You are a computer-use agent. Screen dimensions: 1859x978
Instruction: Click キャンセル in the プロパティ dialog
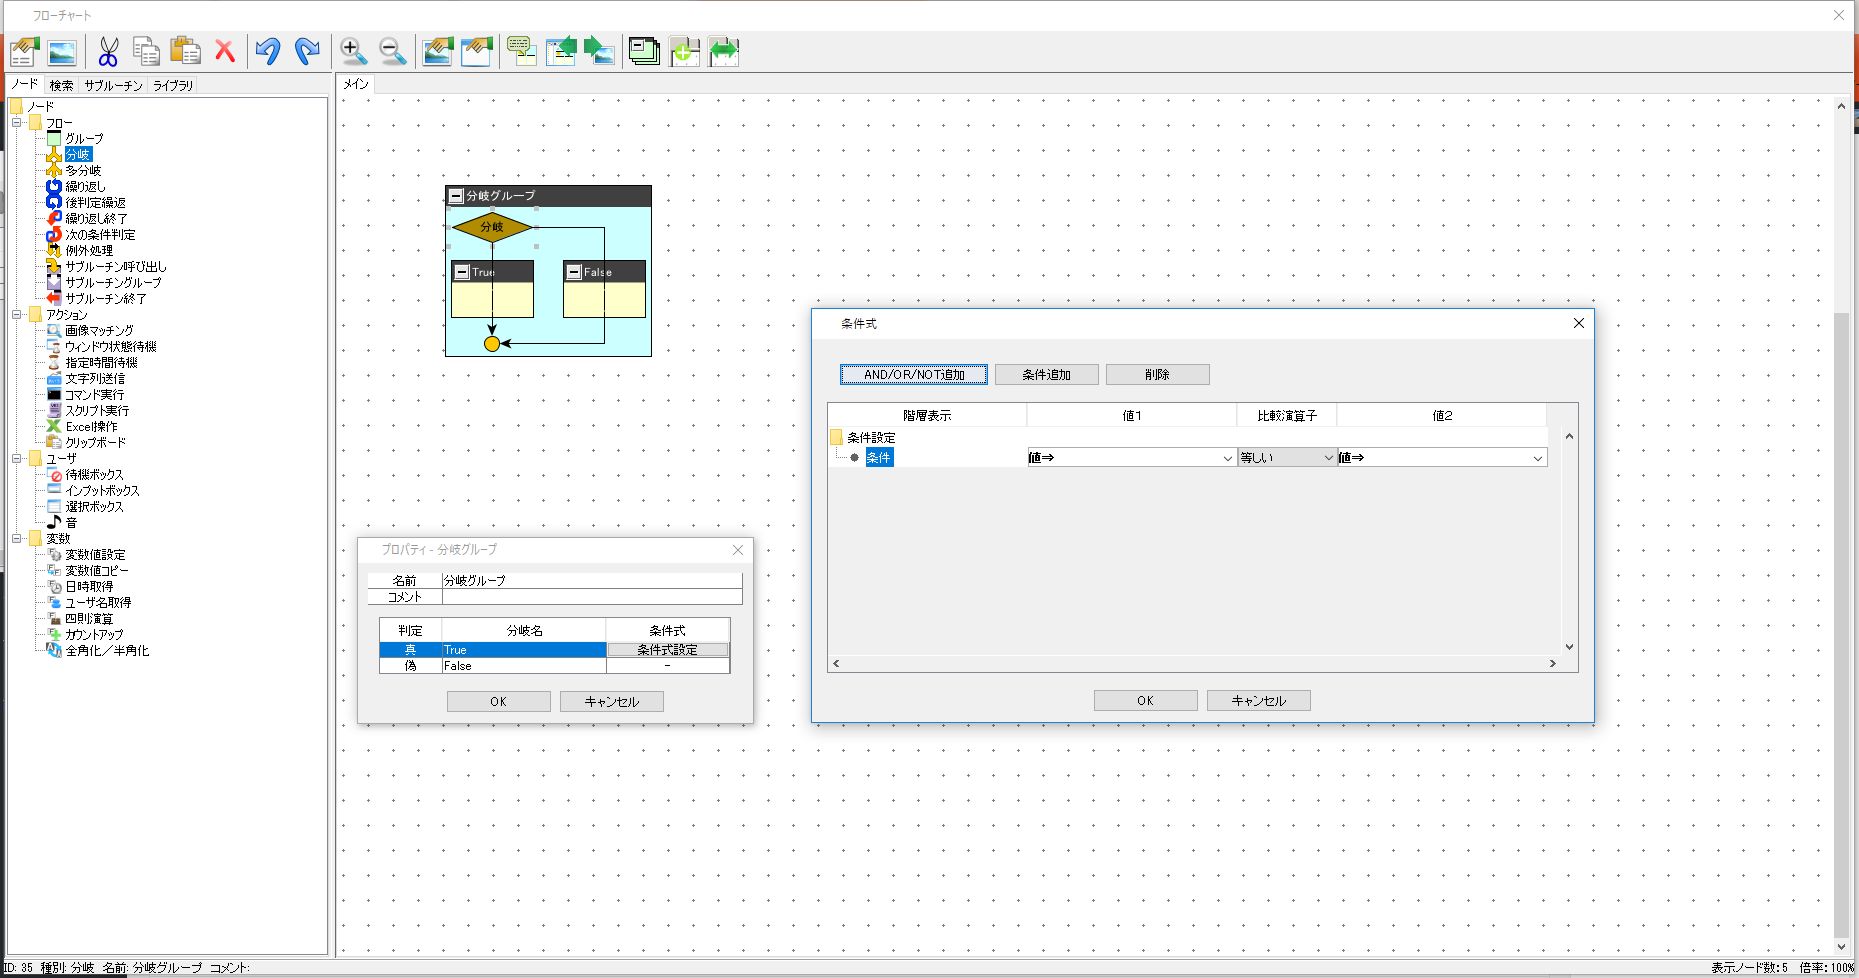point(611,702)
